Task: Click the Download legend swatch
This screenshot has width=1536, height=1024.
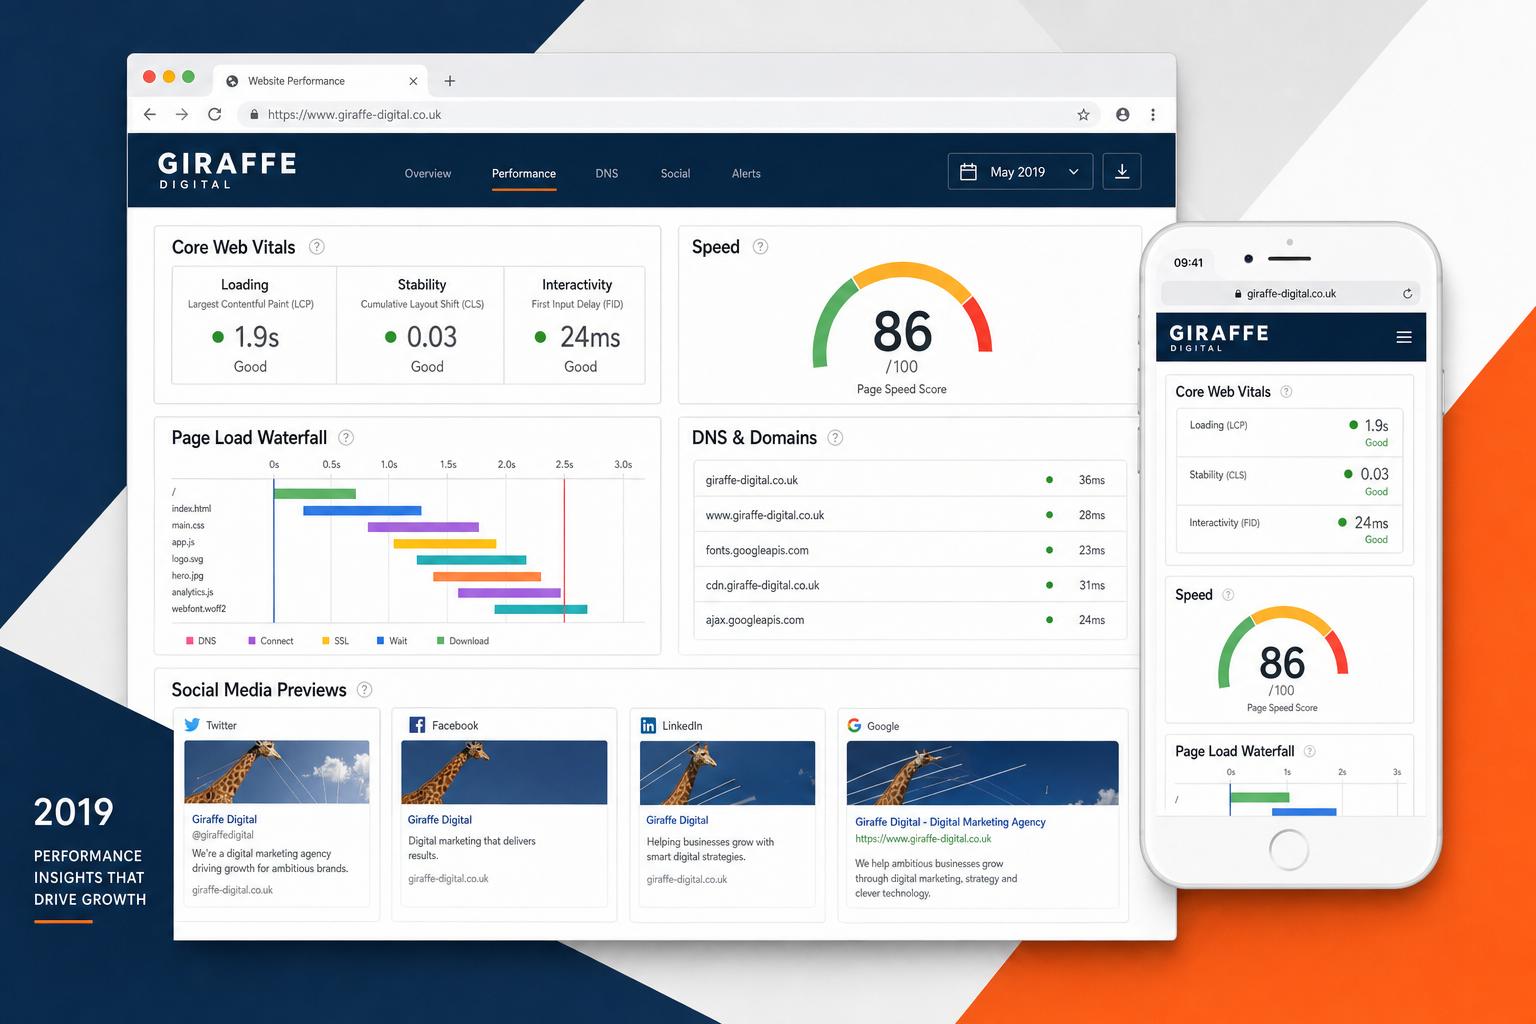Action: click(441, 641)
